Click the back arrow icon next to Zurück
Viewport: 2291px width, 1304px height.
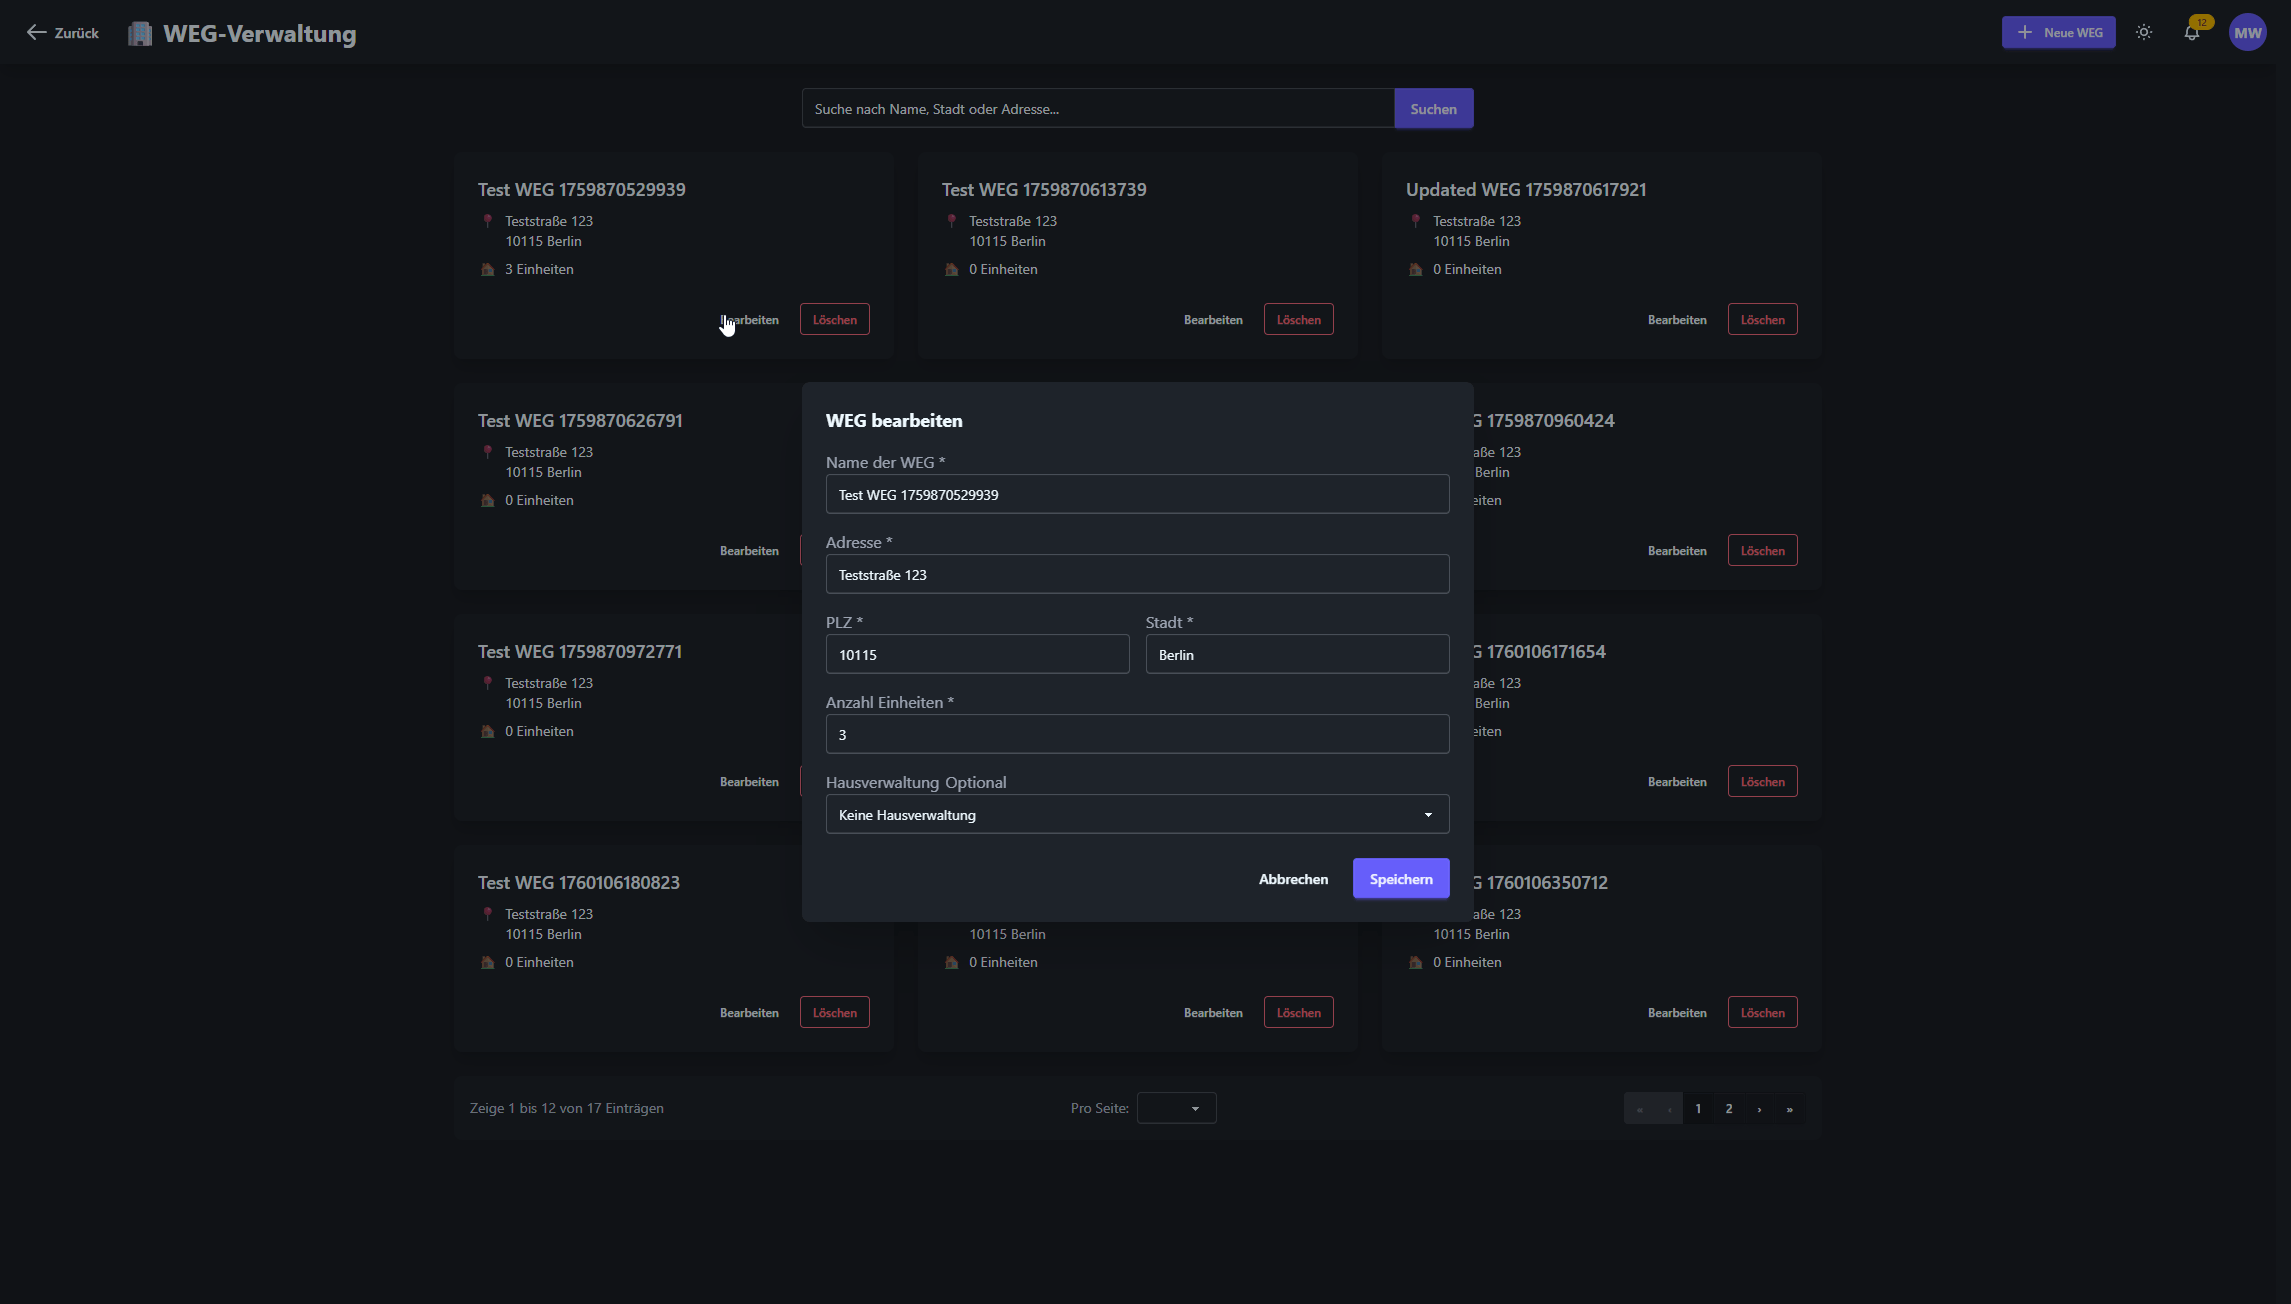pyautogui.click(x=36, y=33)
